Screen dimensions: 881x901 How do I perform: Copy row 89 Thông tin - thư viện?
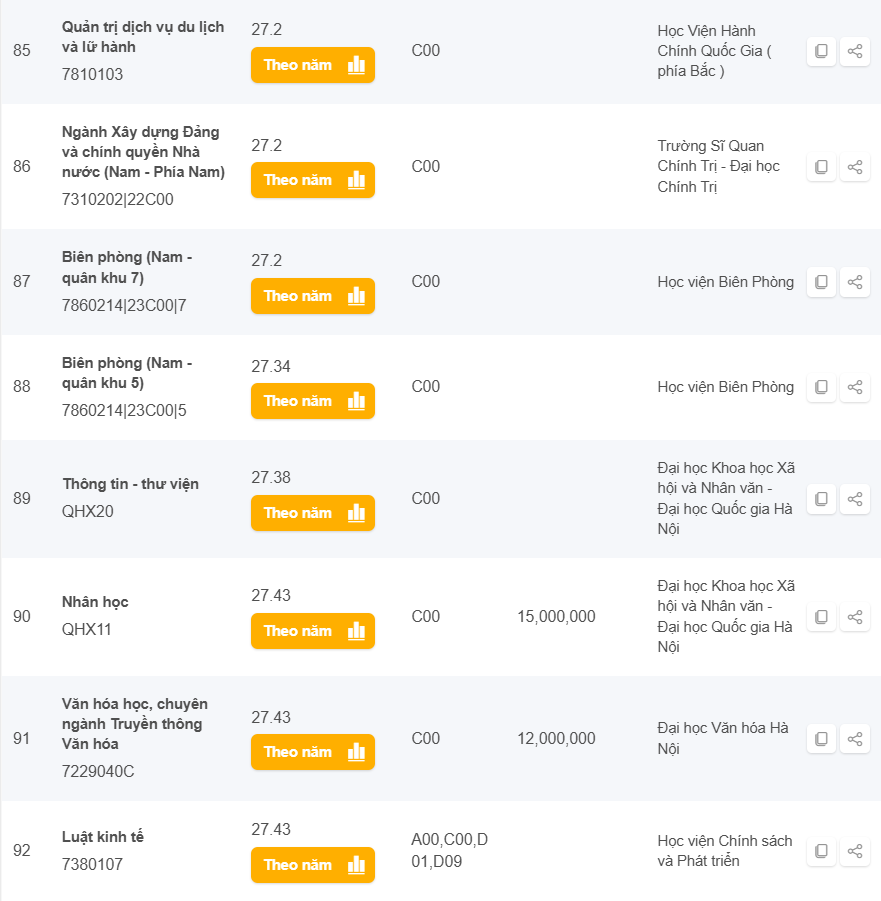821,499
